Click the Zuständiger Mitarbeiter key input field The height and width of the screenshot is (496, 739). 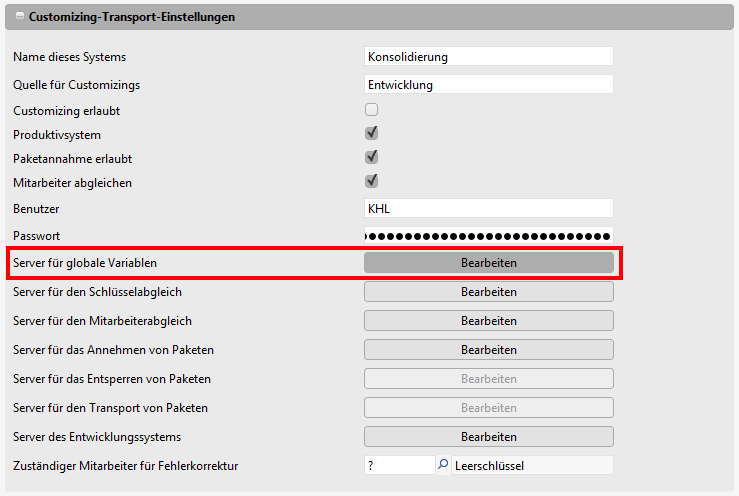pyautogui.click(x=399, y=465)
